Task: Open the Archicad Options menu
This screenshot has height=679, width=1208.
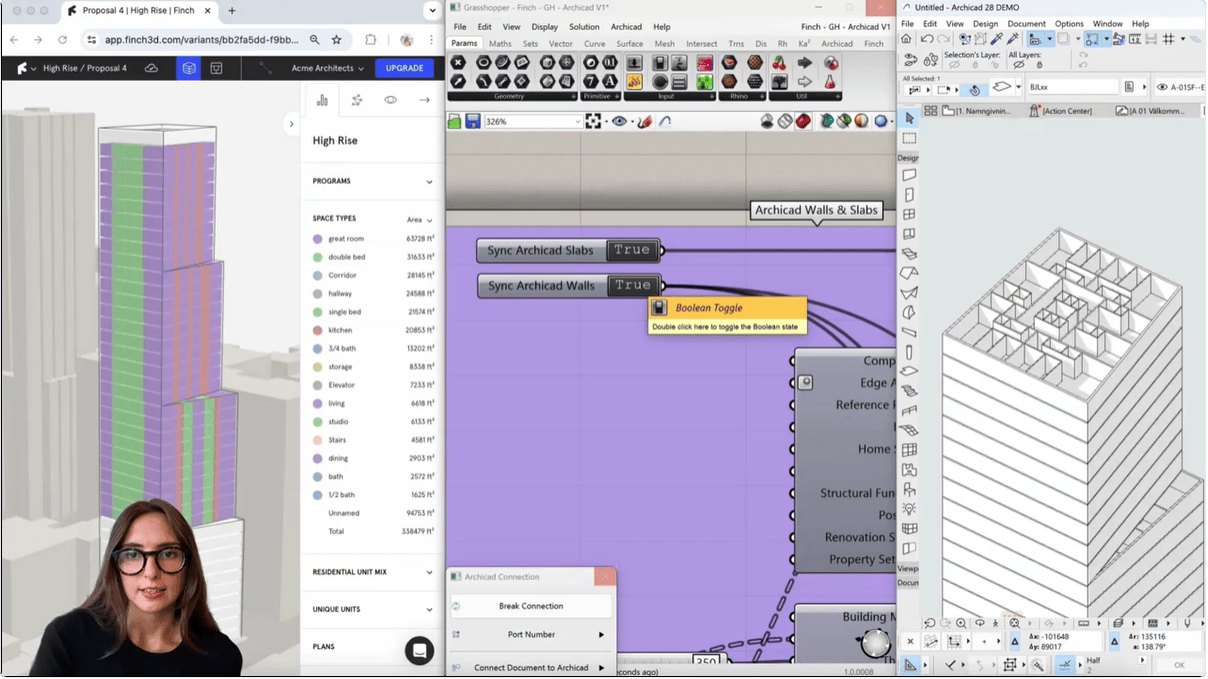Action: (1069, 23)
